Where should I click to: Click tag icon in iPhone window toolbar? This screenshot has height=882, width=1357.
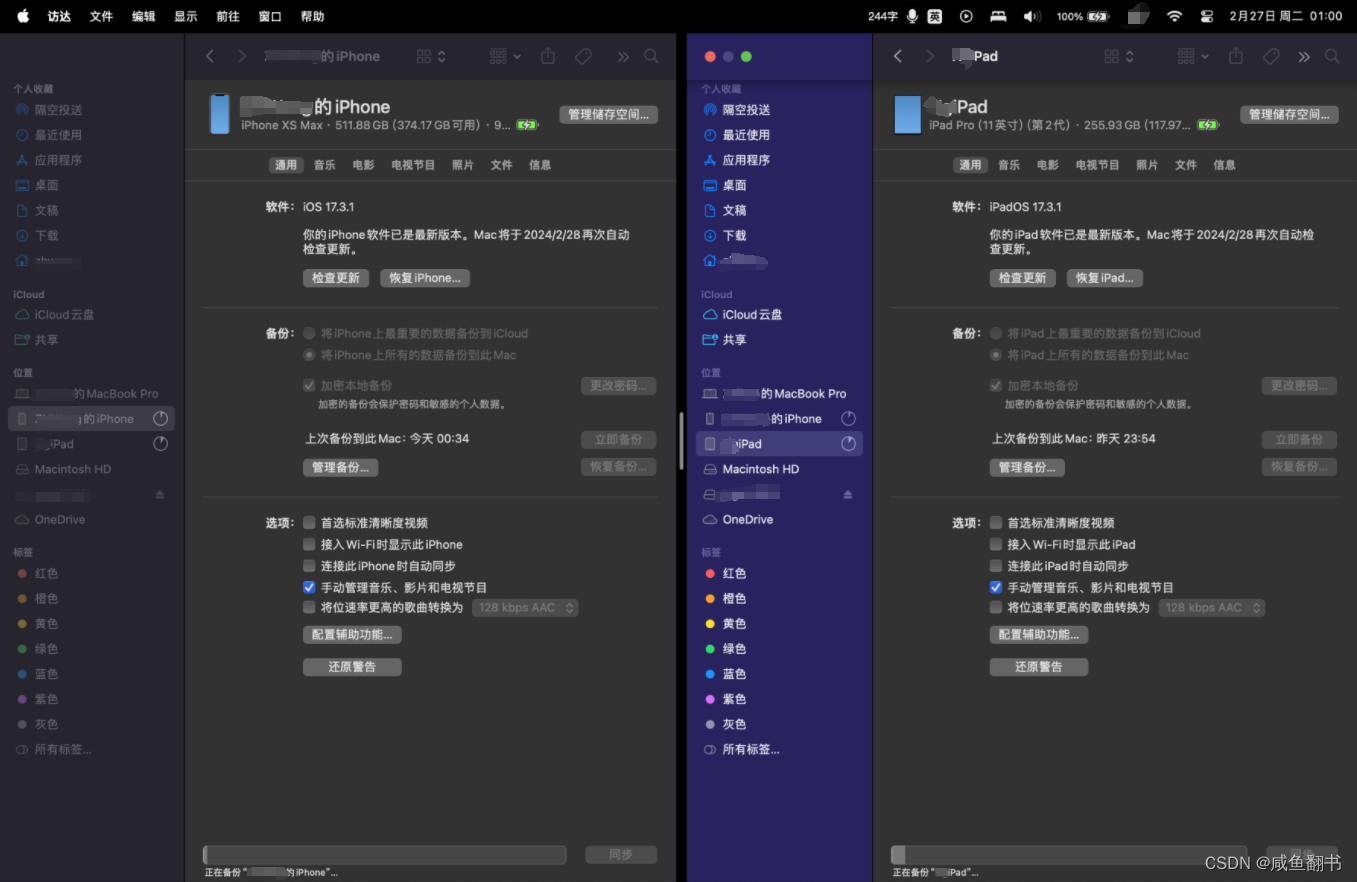(583, 57)
